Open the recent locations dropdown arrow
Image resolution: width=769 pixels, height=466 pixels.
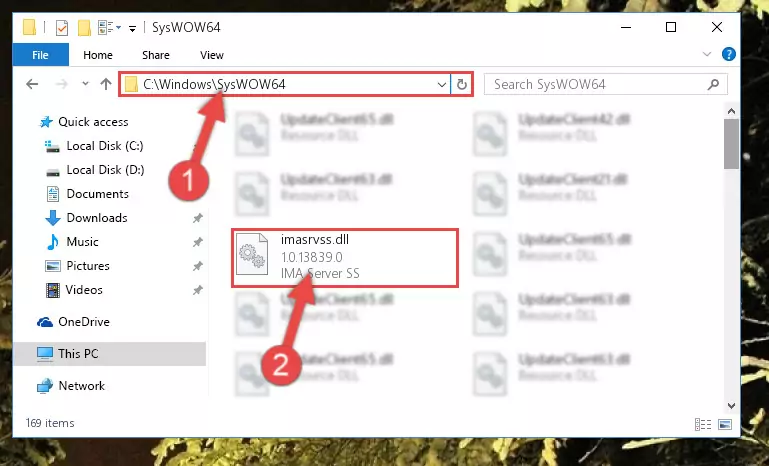85,84
